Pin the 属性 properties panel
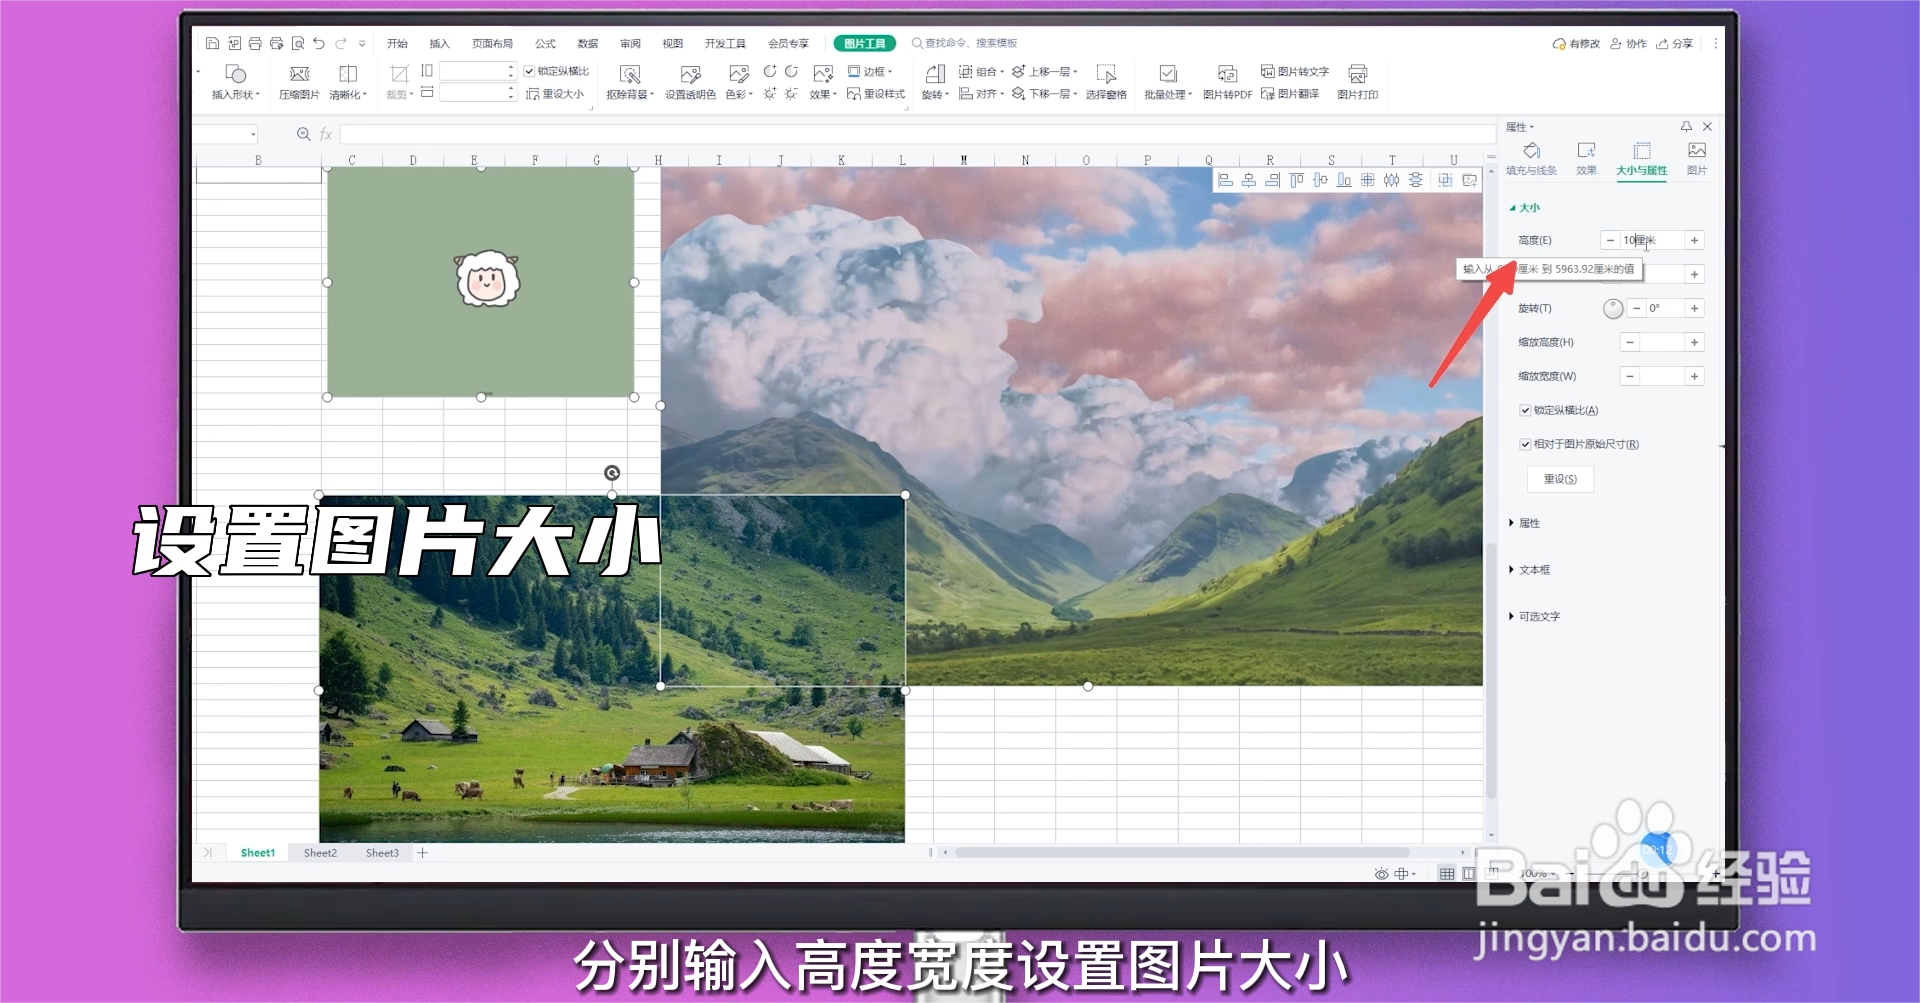1920x1003 pixels. [x=1686, y=127]
